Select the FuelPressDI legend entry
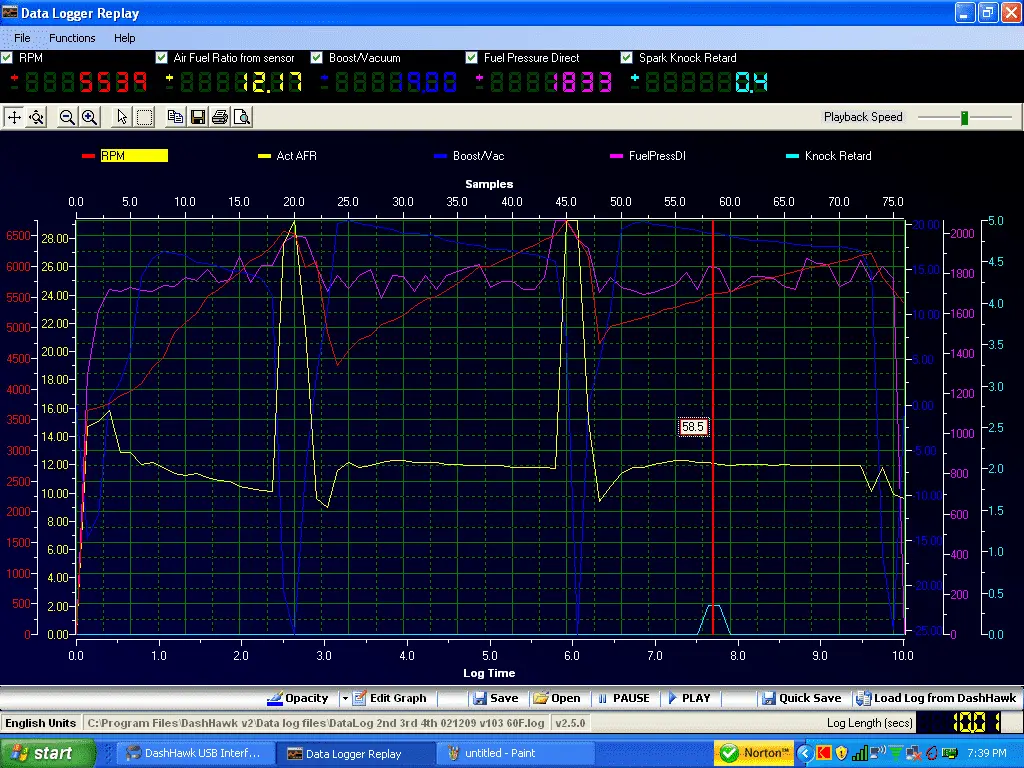Image resolution: width=1024 pixels, height=768 pixels. (x=648, y=155)
